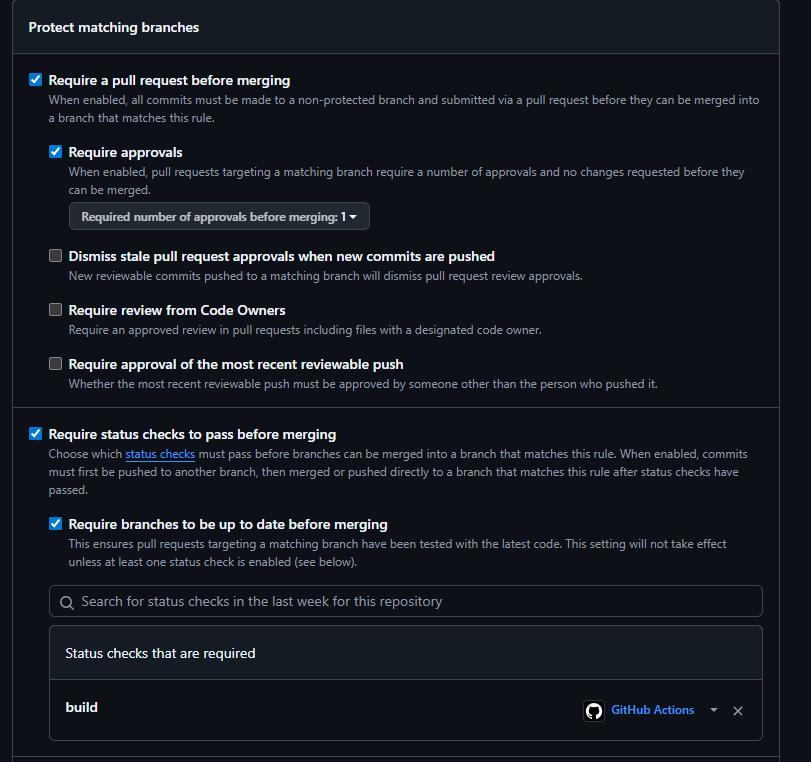The image size is (811, 762).
Task: Click the GitHub Octocat logo icon
Action: (x=594, y=711)
